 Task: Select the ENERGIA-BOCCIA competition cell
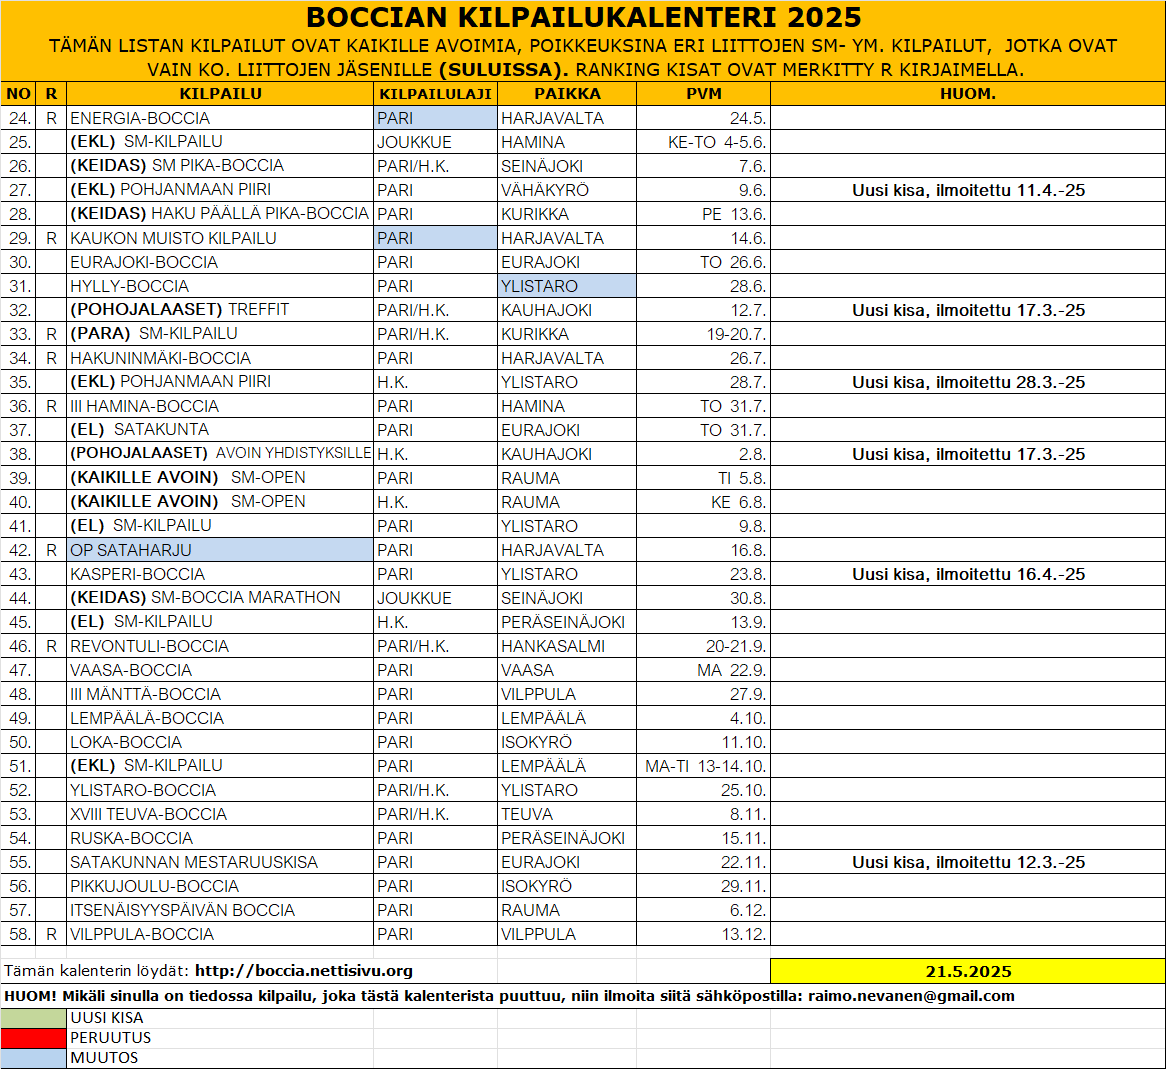(x=220, y=118)
